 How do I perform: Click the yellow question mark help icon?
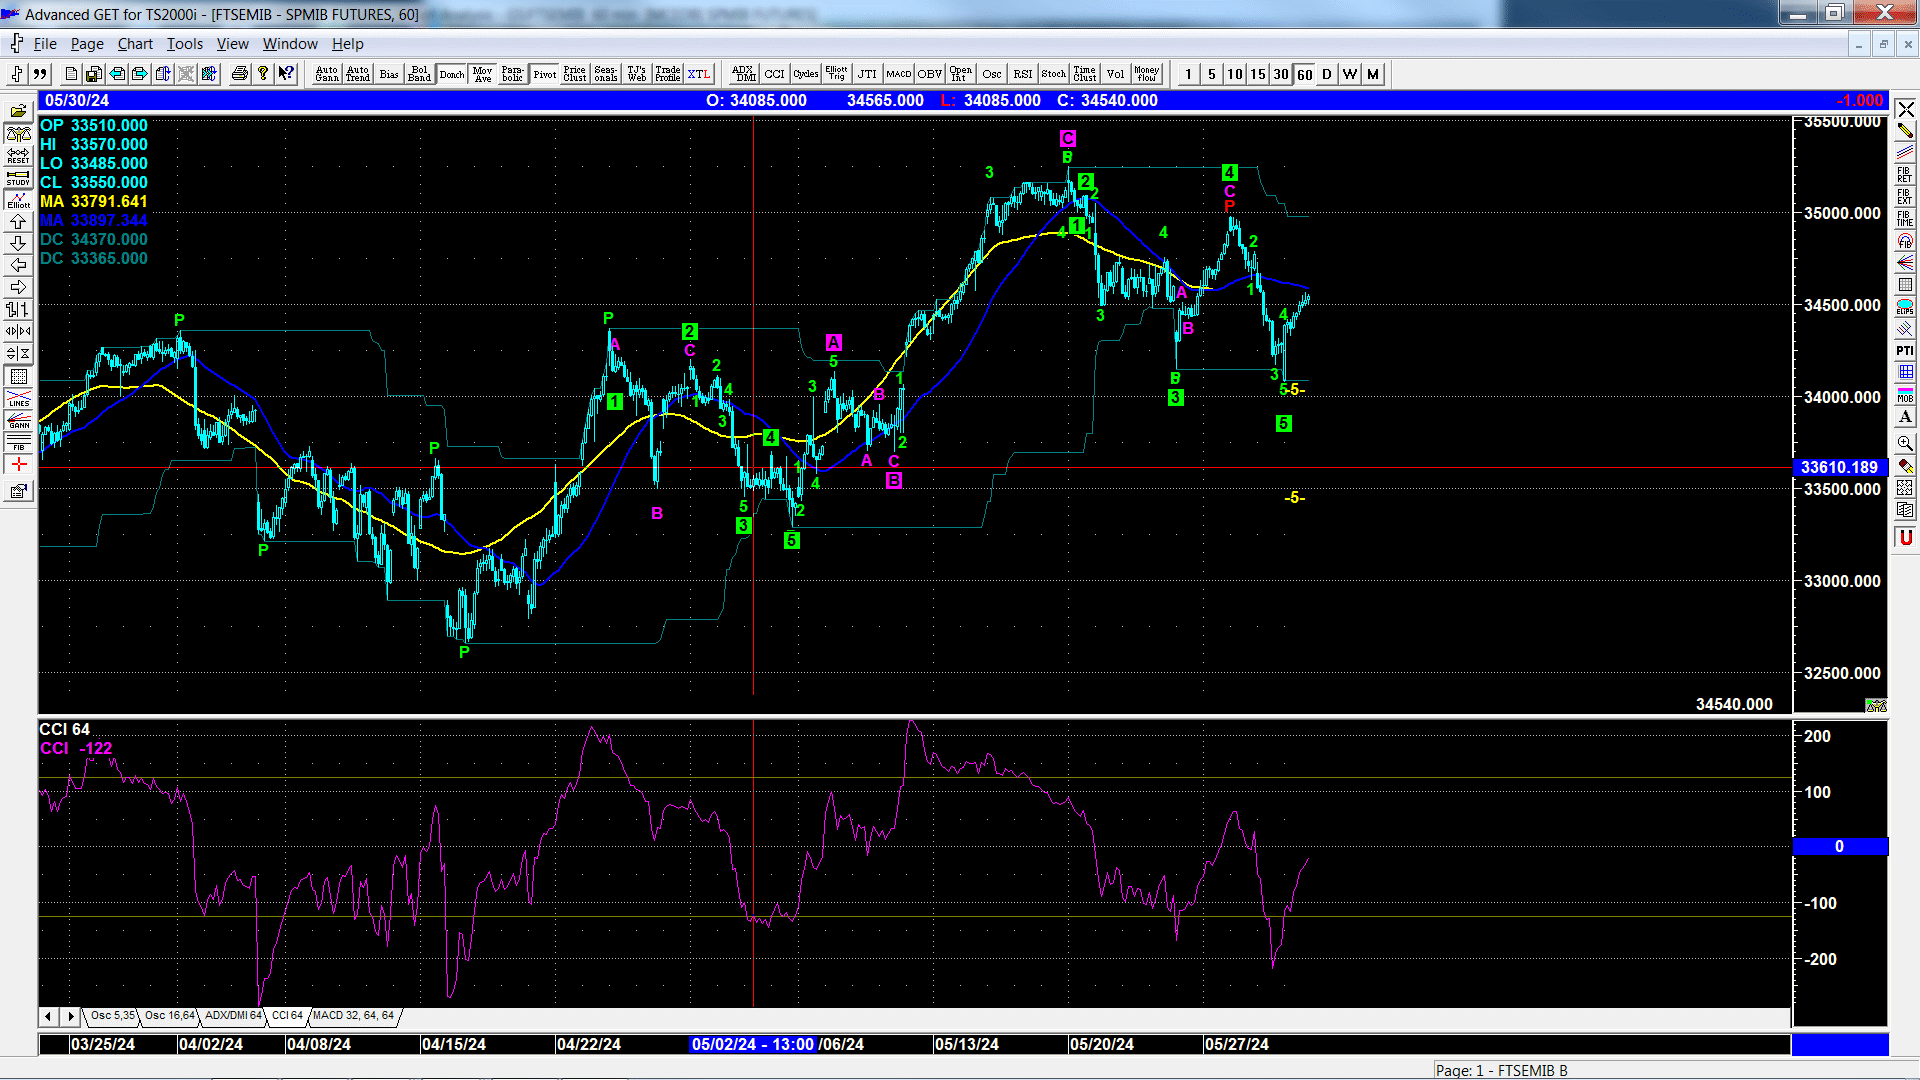(263, 74)
